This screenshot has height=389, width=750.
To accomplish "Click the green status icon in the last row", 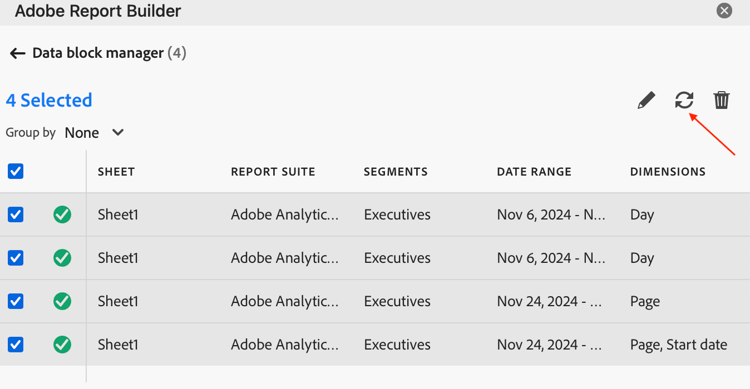I will click(62, 345).
